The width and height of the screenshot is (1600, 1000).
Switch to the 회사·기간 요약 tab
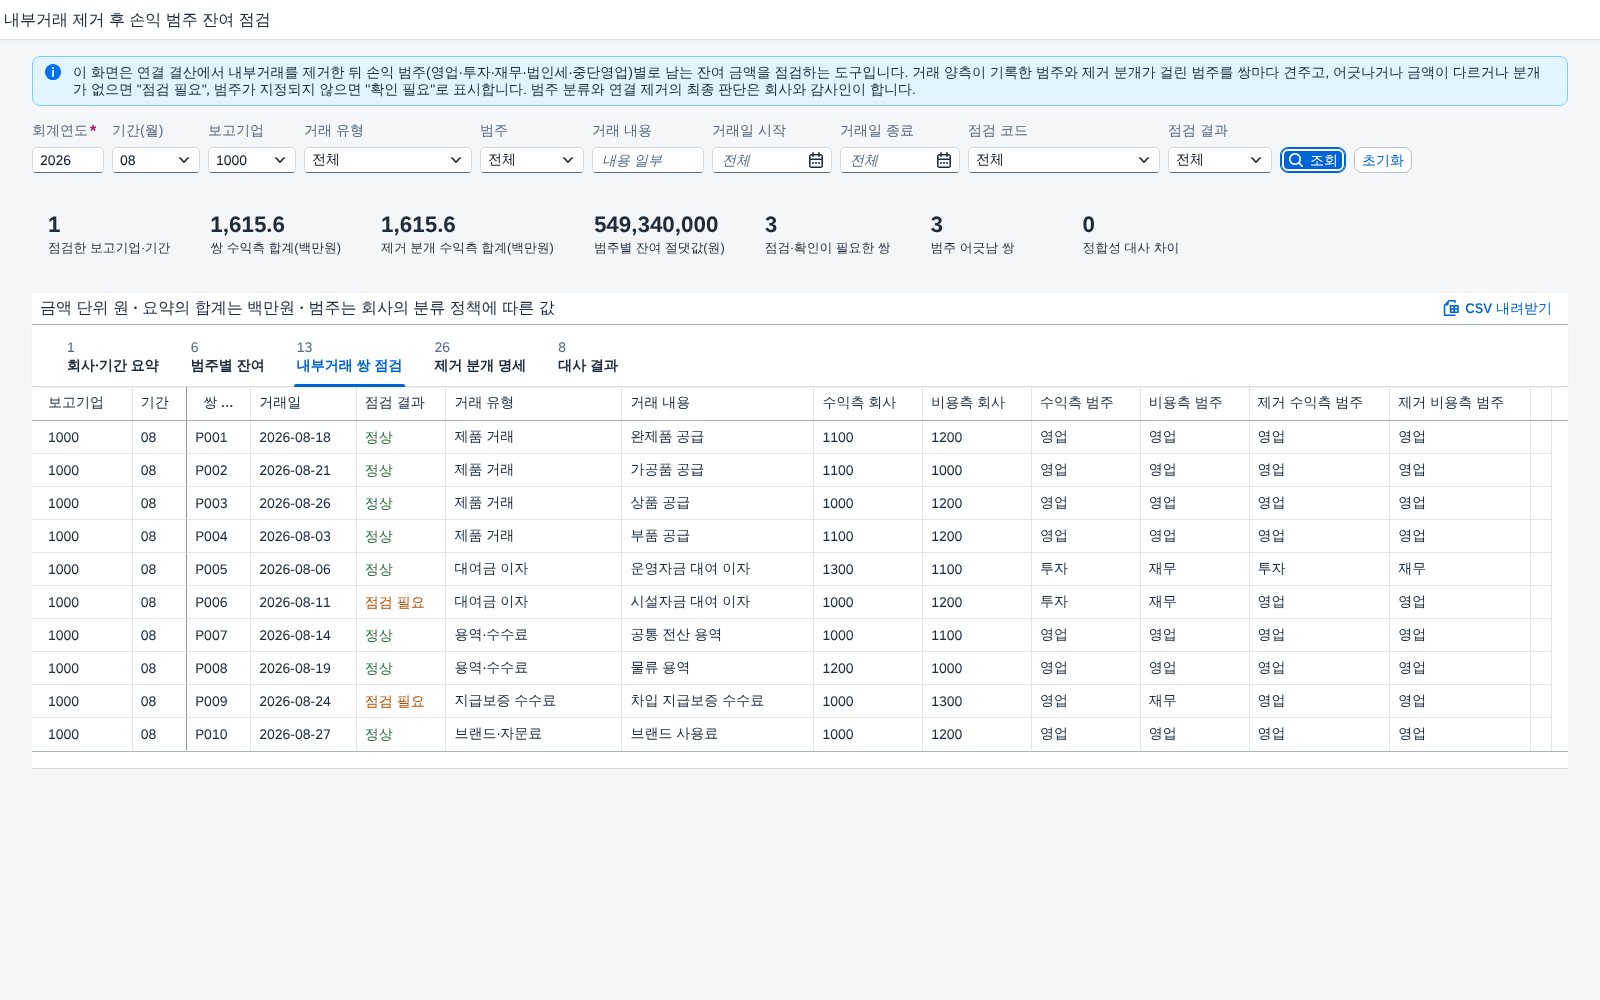113,357
